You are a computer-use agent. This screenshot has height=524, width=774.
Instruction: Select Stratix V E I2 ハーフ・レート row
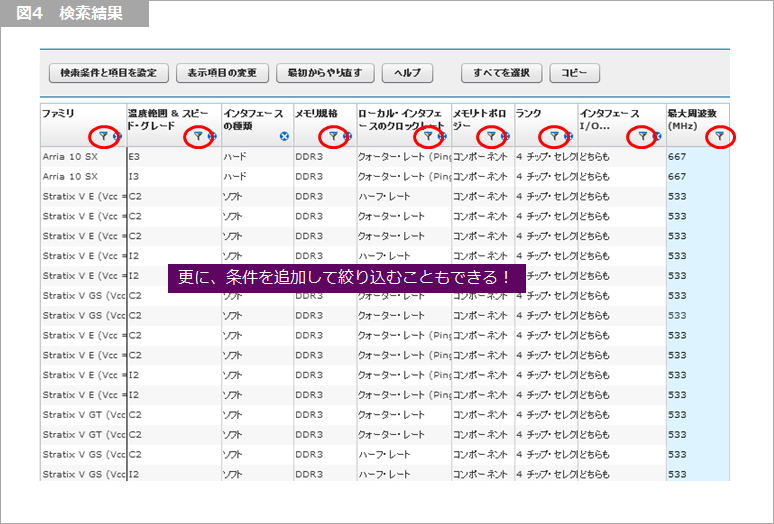click(385, 256)
